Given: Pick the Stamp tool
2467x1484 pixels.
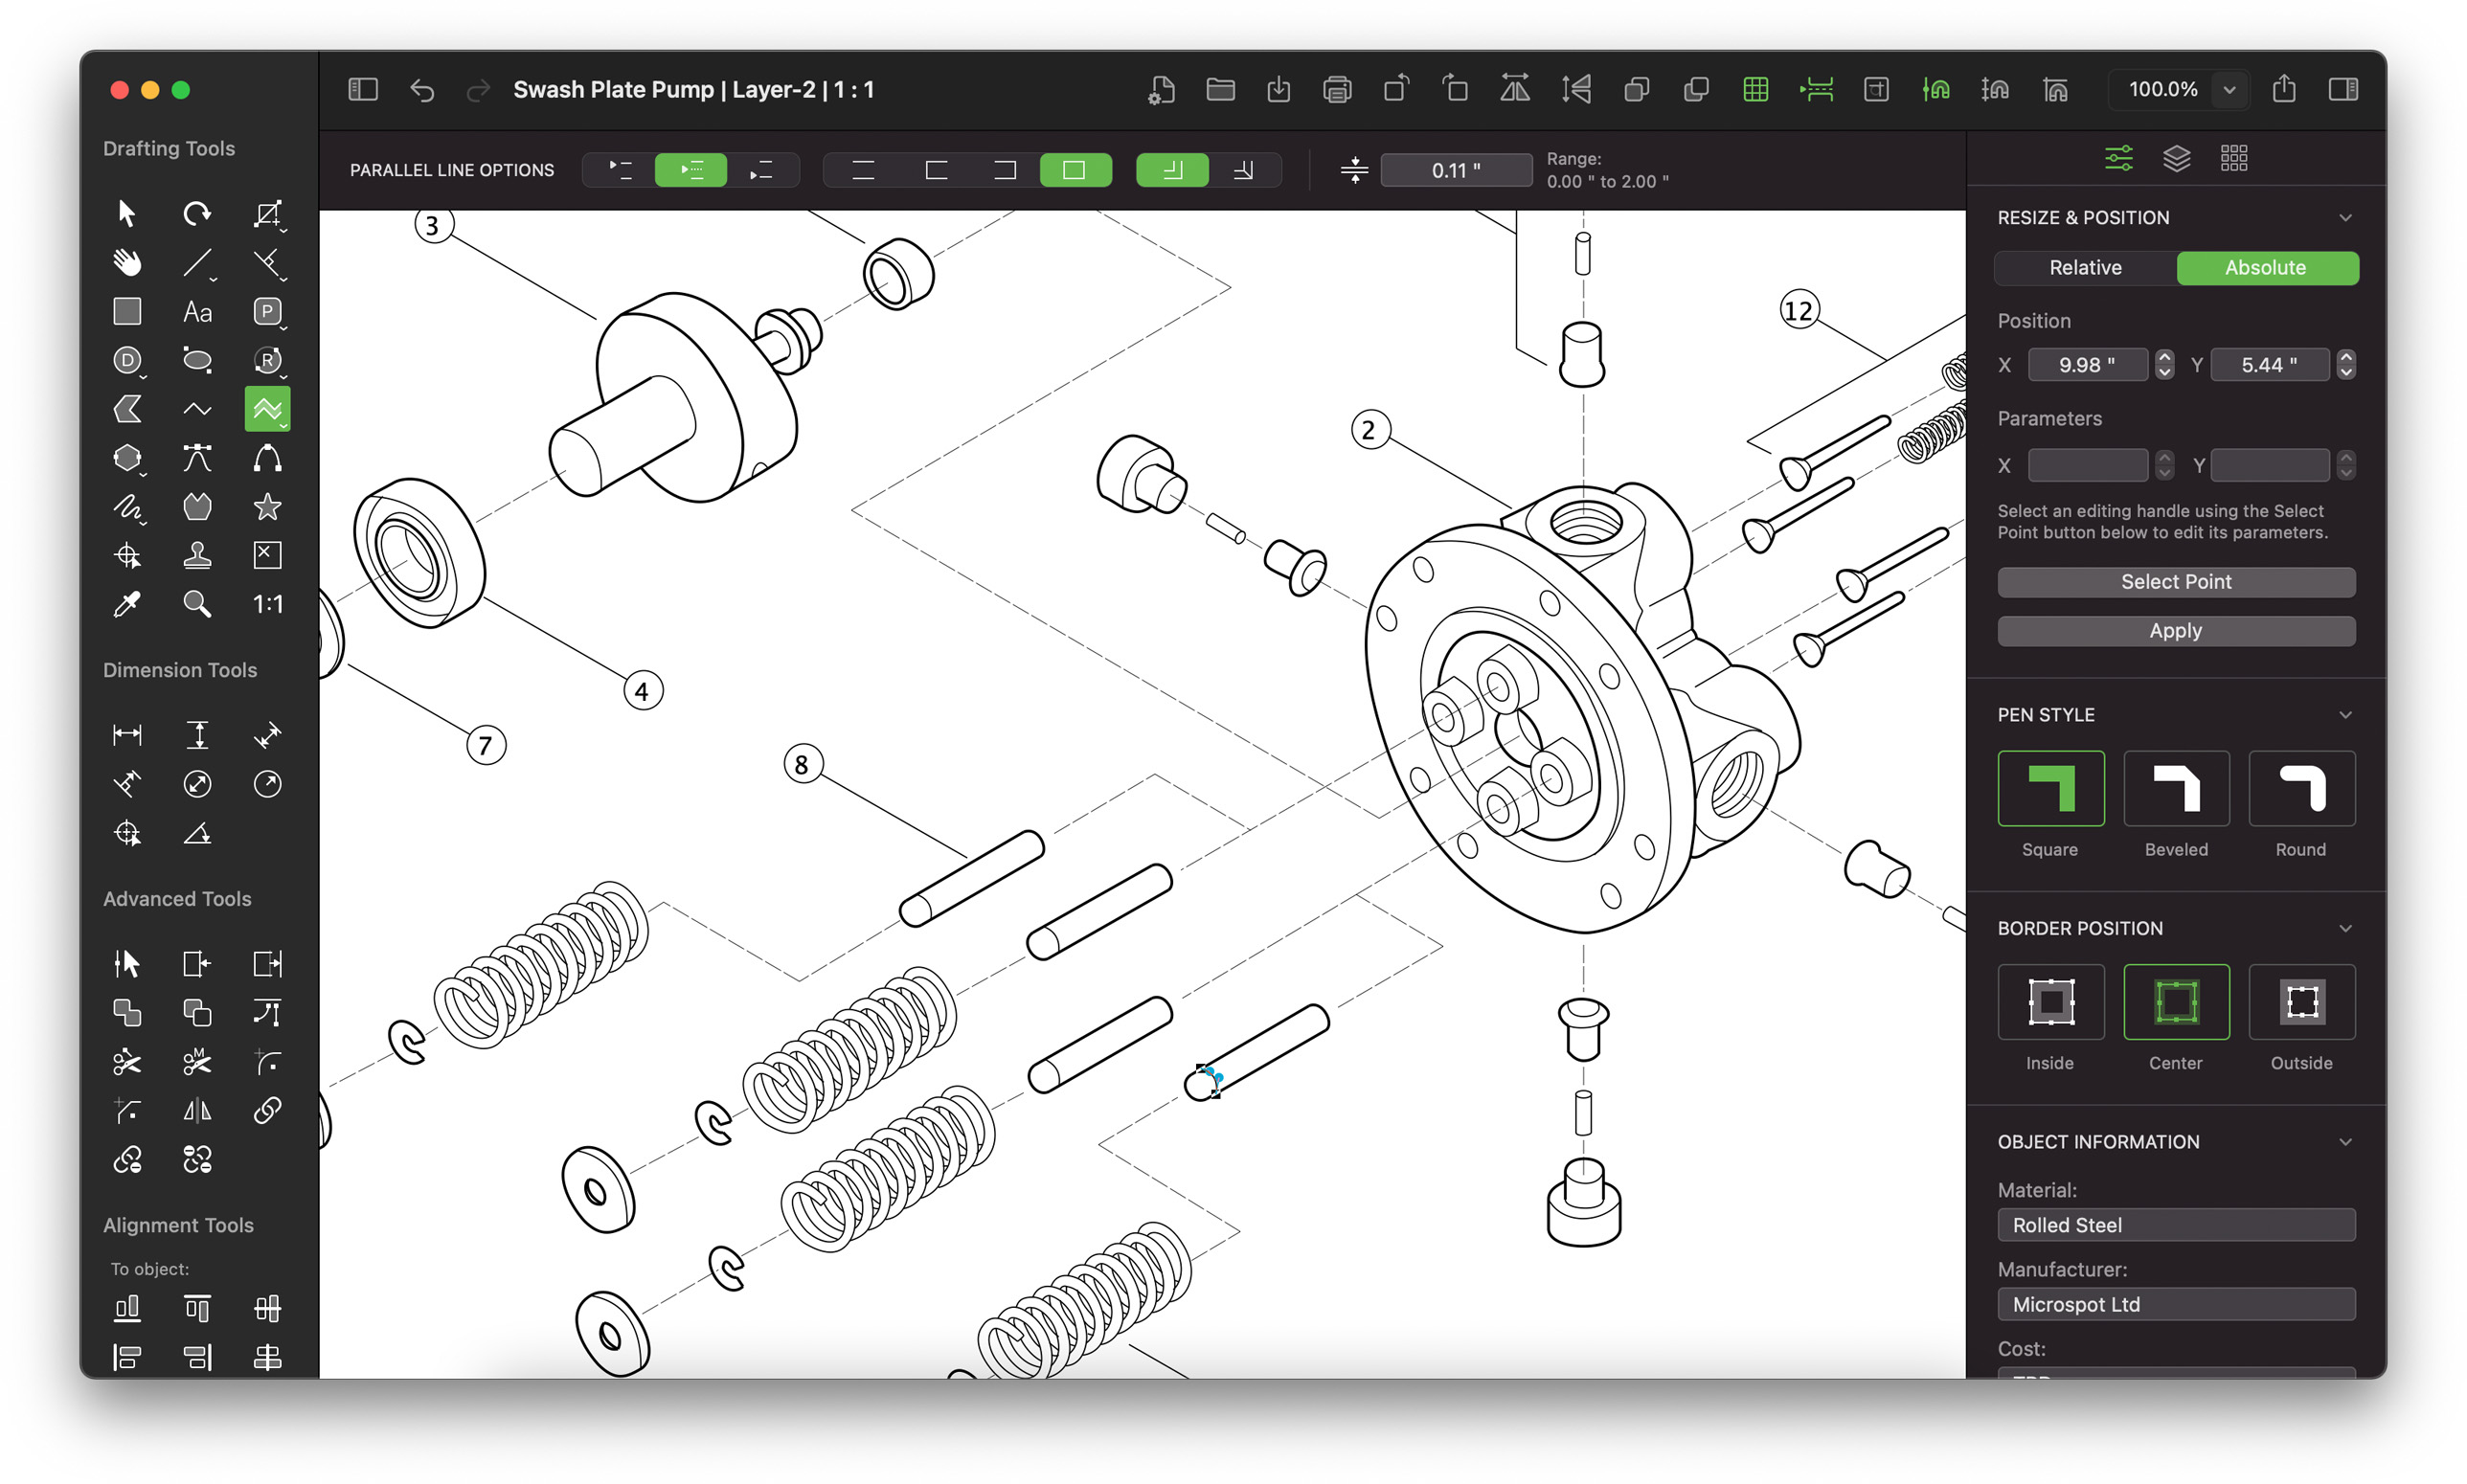Looking at the screenshot, I should pos(197,555).
